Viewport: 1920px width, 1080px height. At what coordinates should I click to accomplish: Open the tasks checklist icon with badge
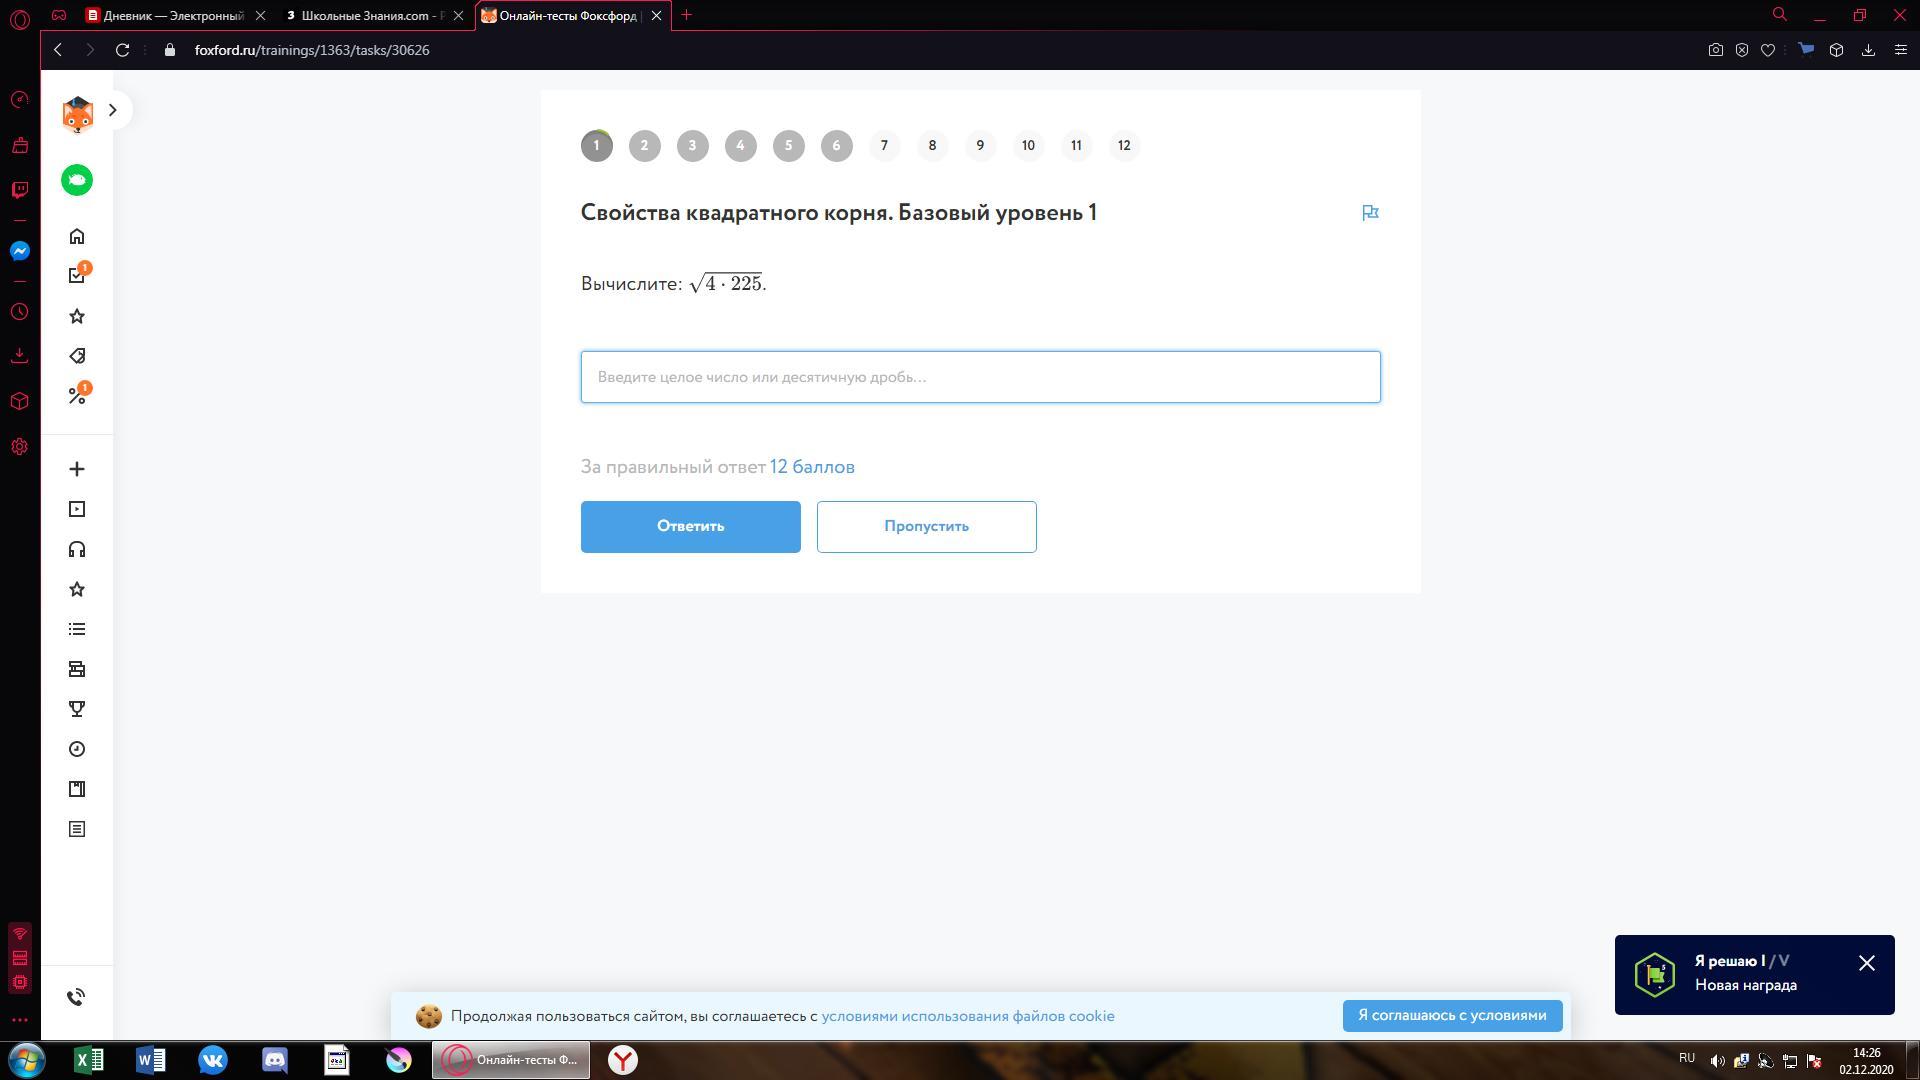click(77, 276)
